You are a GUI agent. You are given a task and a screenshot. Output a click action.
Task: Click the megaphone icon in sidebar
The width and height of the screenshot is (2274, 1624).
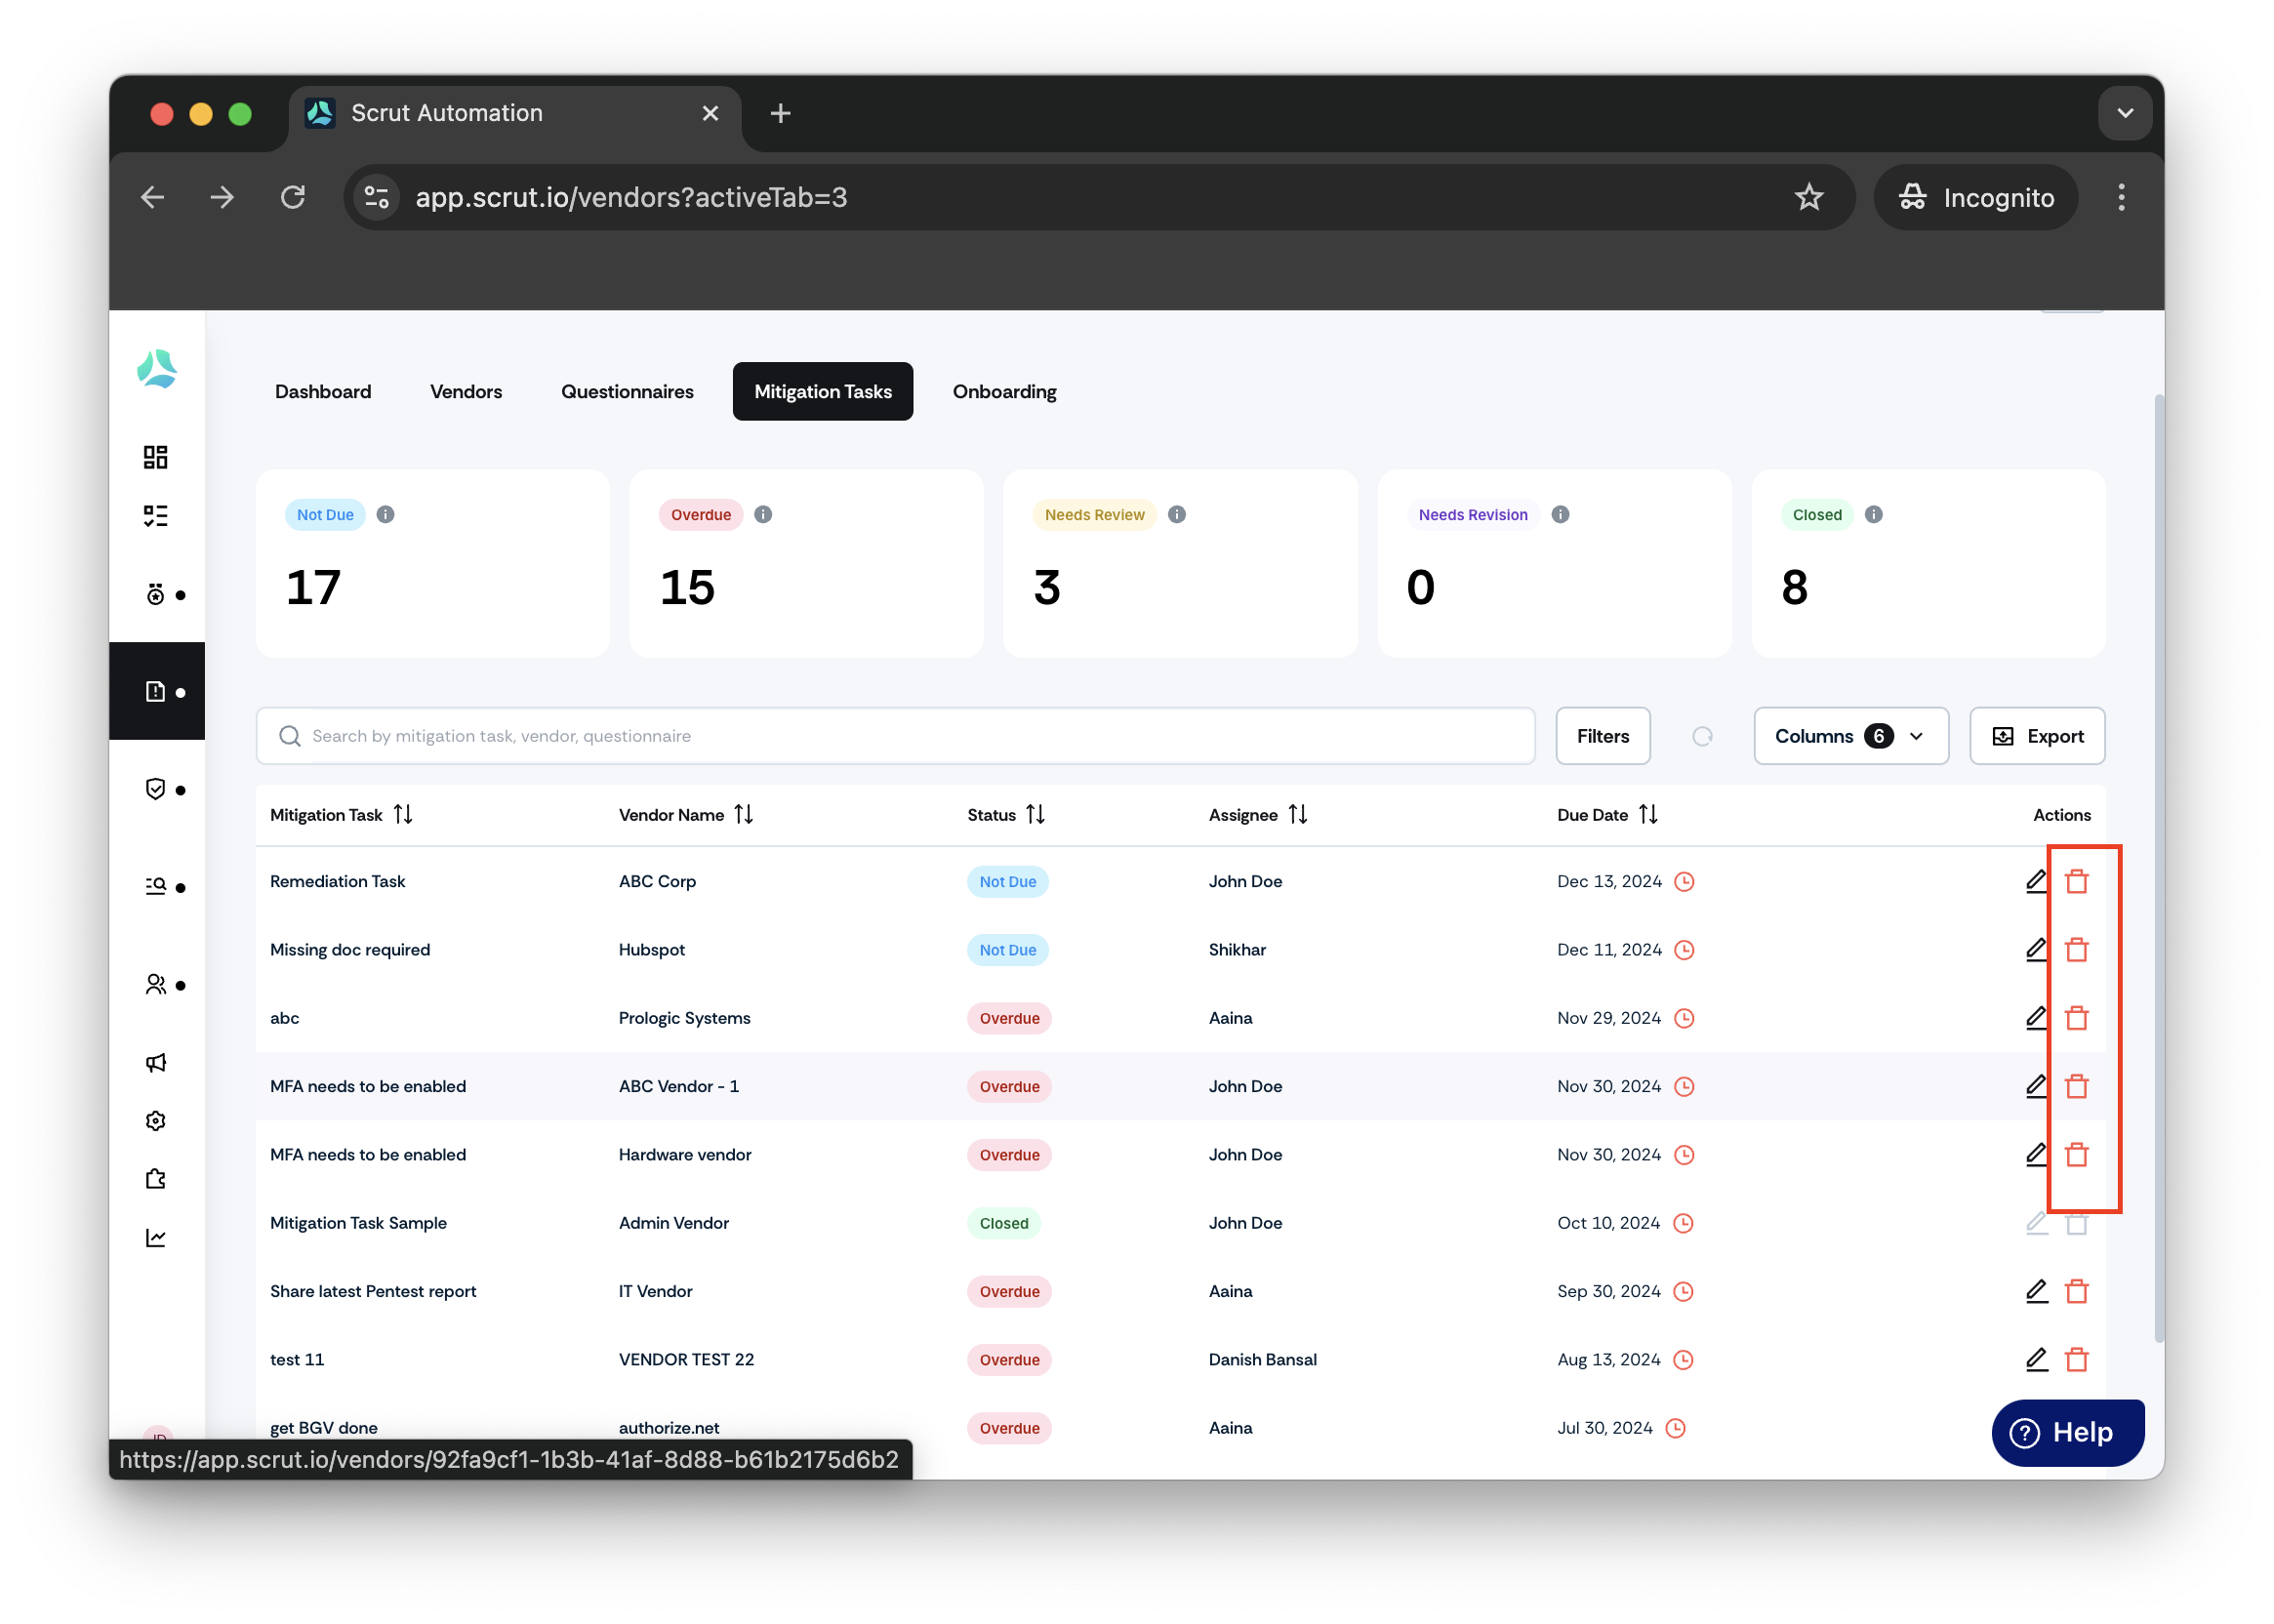coord(155,1063)
